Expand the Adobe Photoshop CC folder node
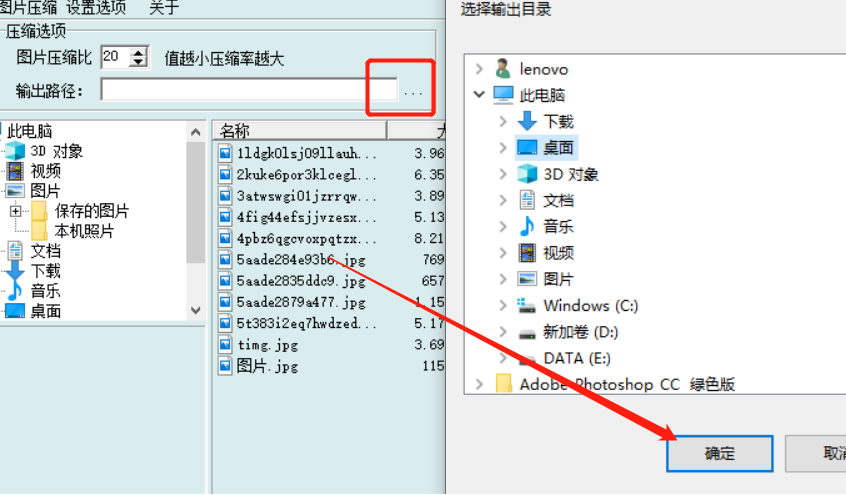 pyautogui.click(x=479, y=384)
